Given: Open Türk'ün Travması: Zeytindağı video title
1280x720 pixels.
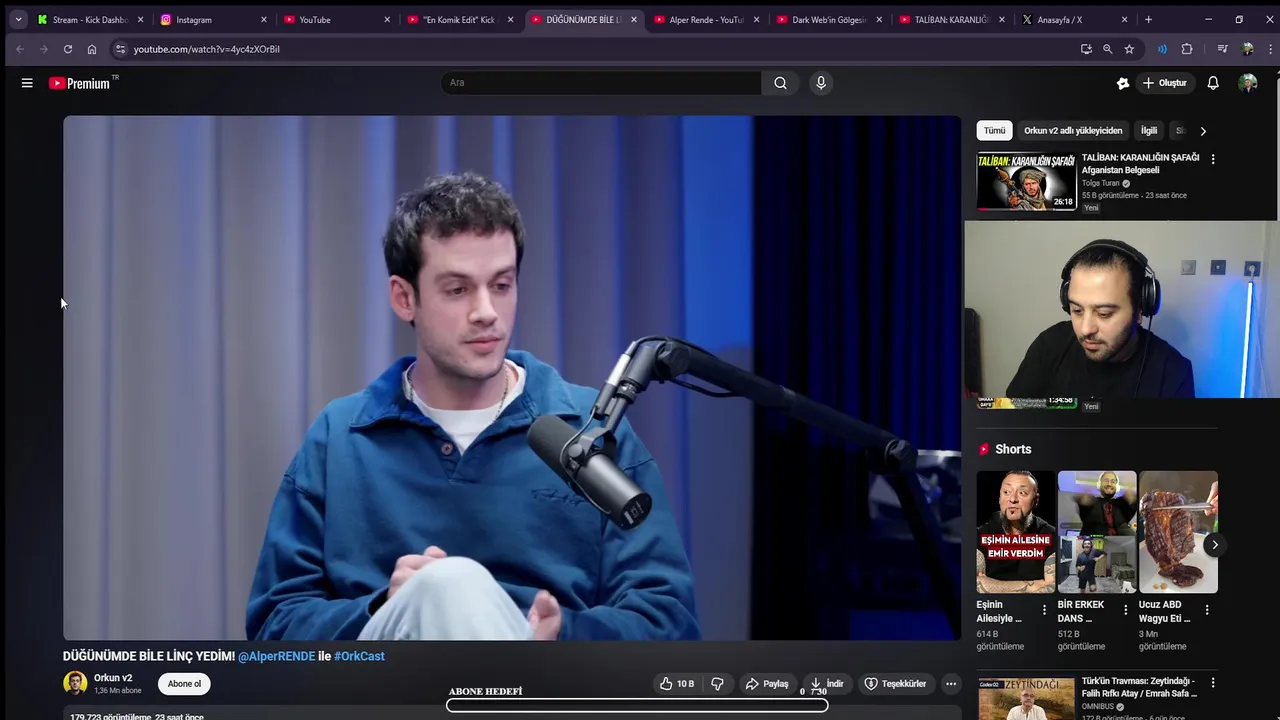Looking at the screenshot, I should coord(1139,687).
